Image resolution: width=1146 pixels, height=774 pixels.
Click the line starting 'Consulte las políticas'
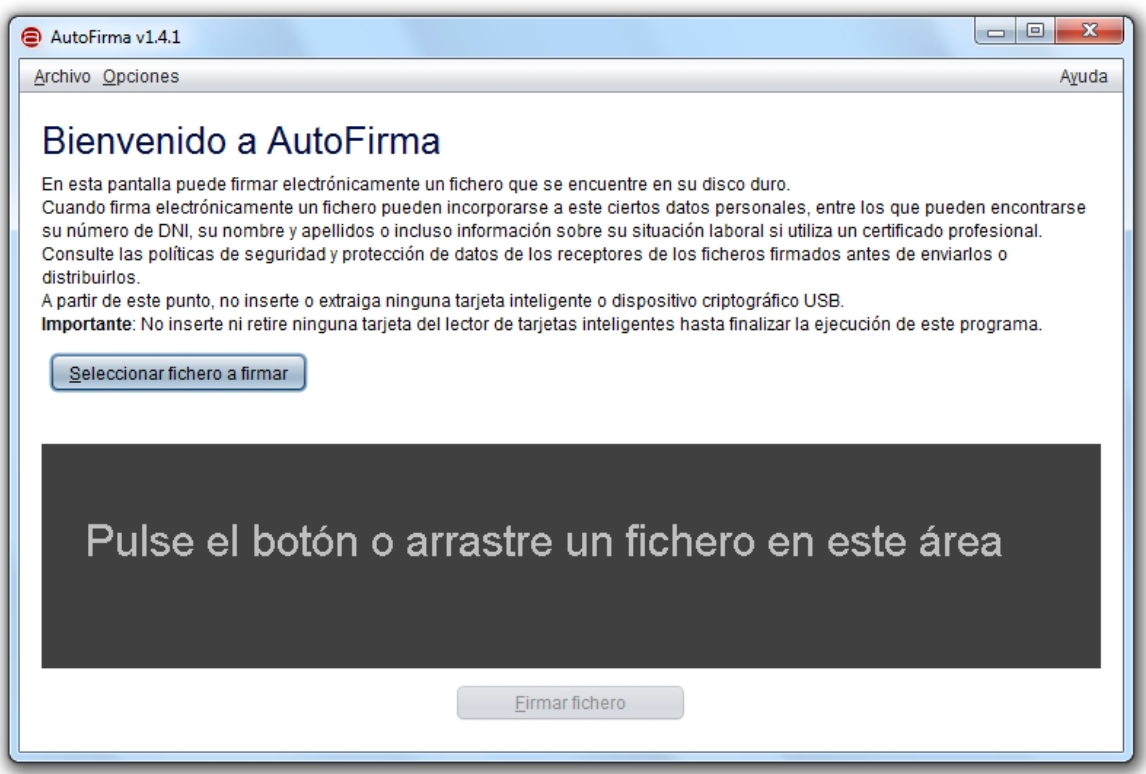(x=523, y=254)
